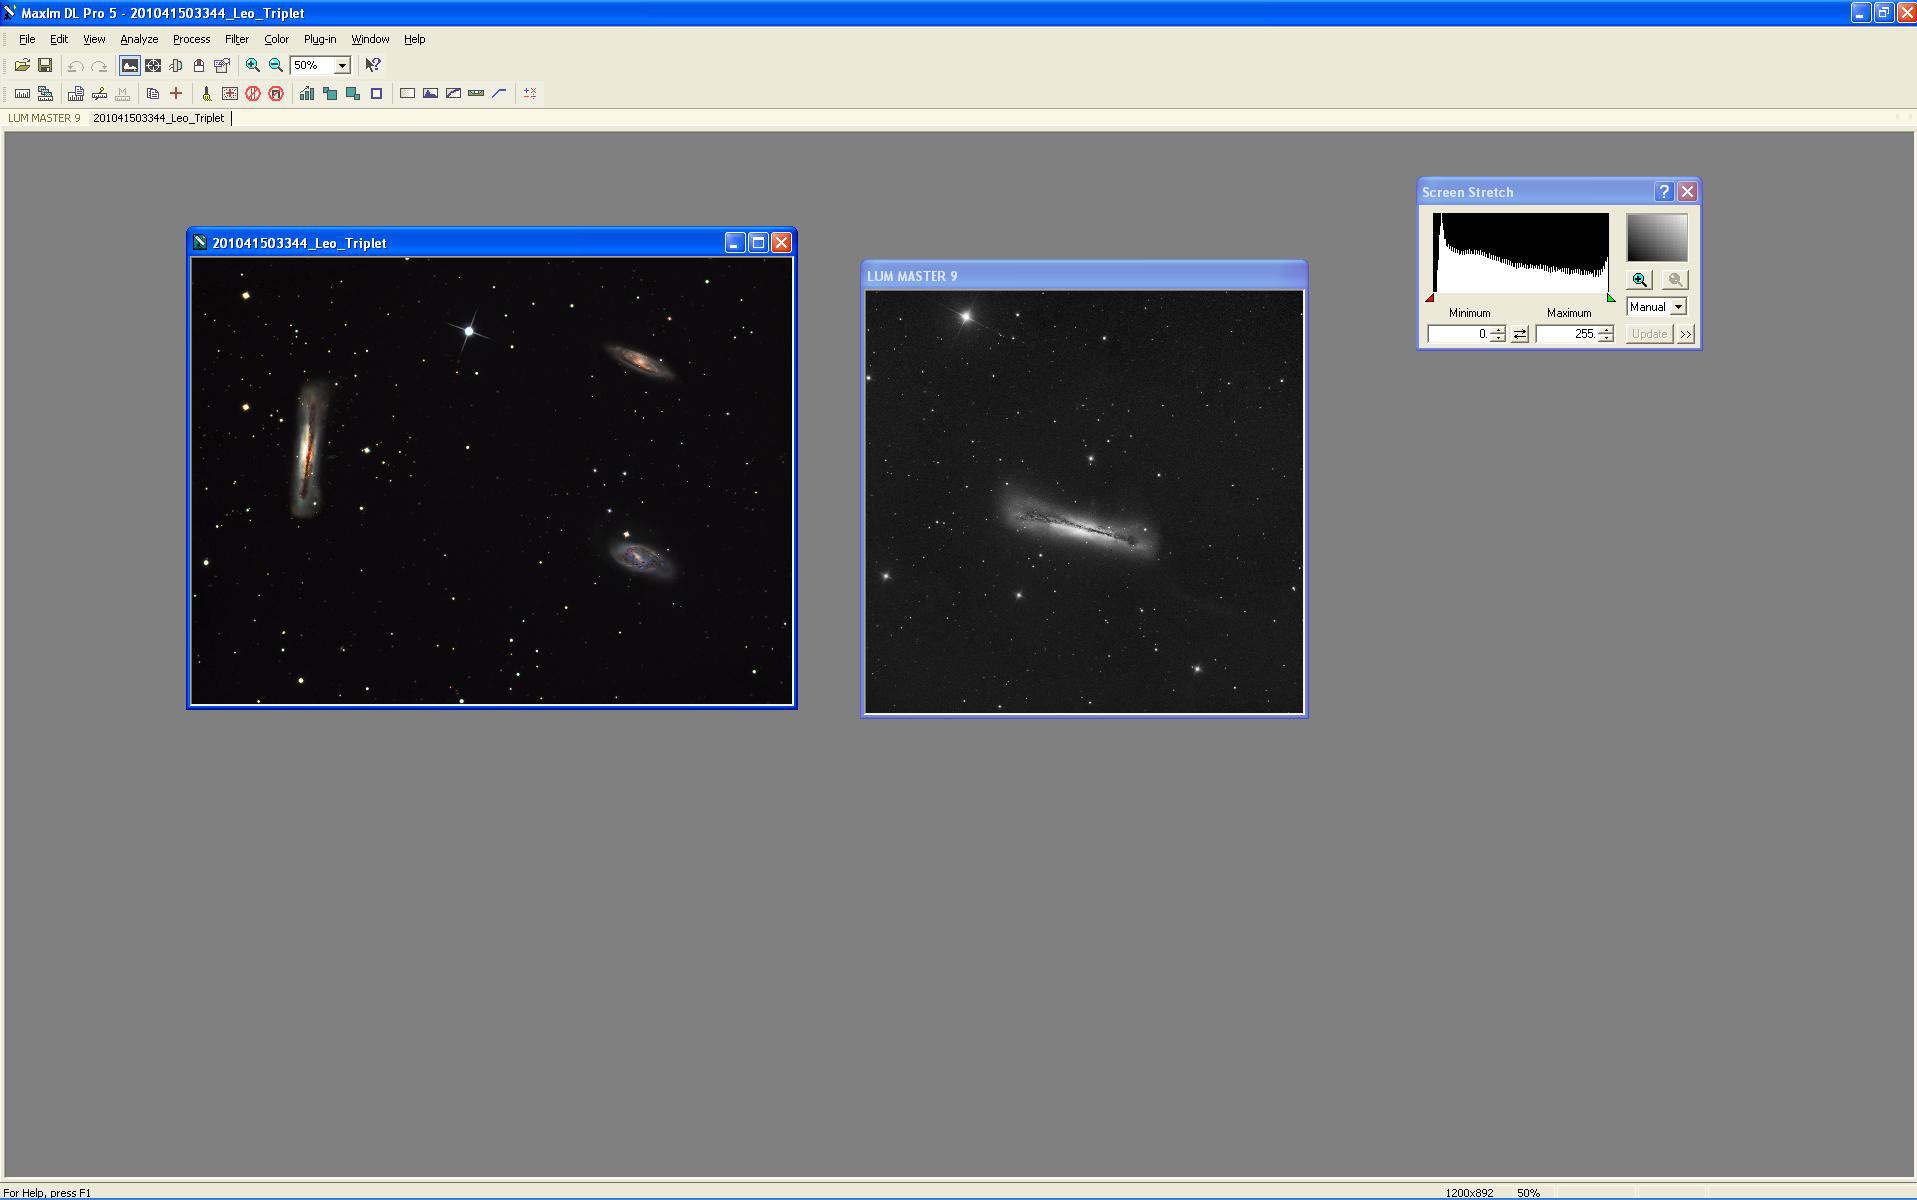Click the Maximum value input field
The image size is (1917, 1200).
[1566, 334]
